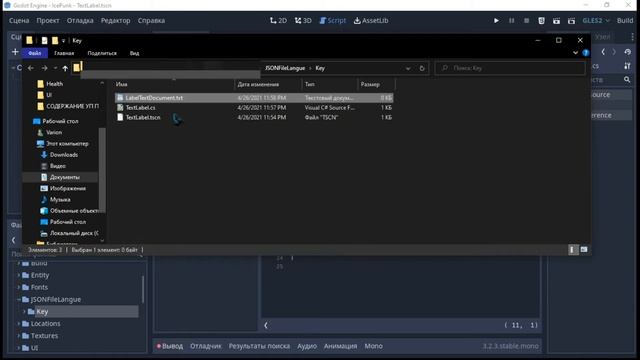This screenshot has height=360, width=640.
Task: Open the Справка menu in Godot
Action: tap(151, 20)
